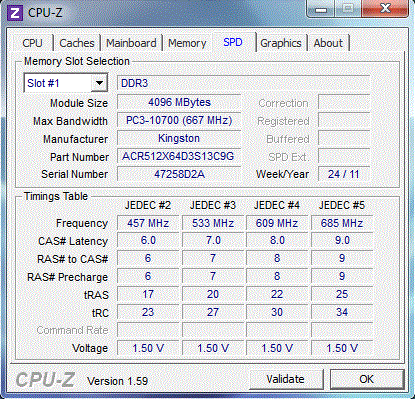Open the Caches tab
This screenshot has height=399, width=415.
pyautogui.click(x=77, y=43)
